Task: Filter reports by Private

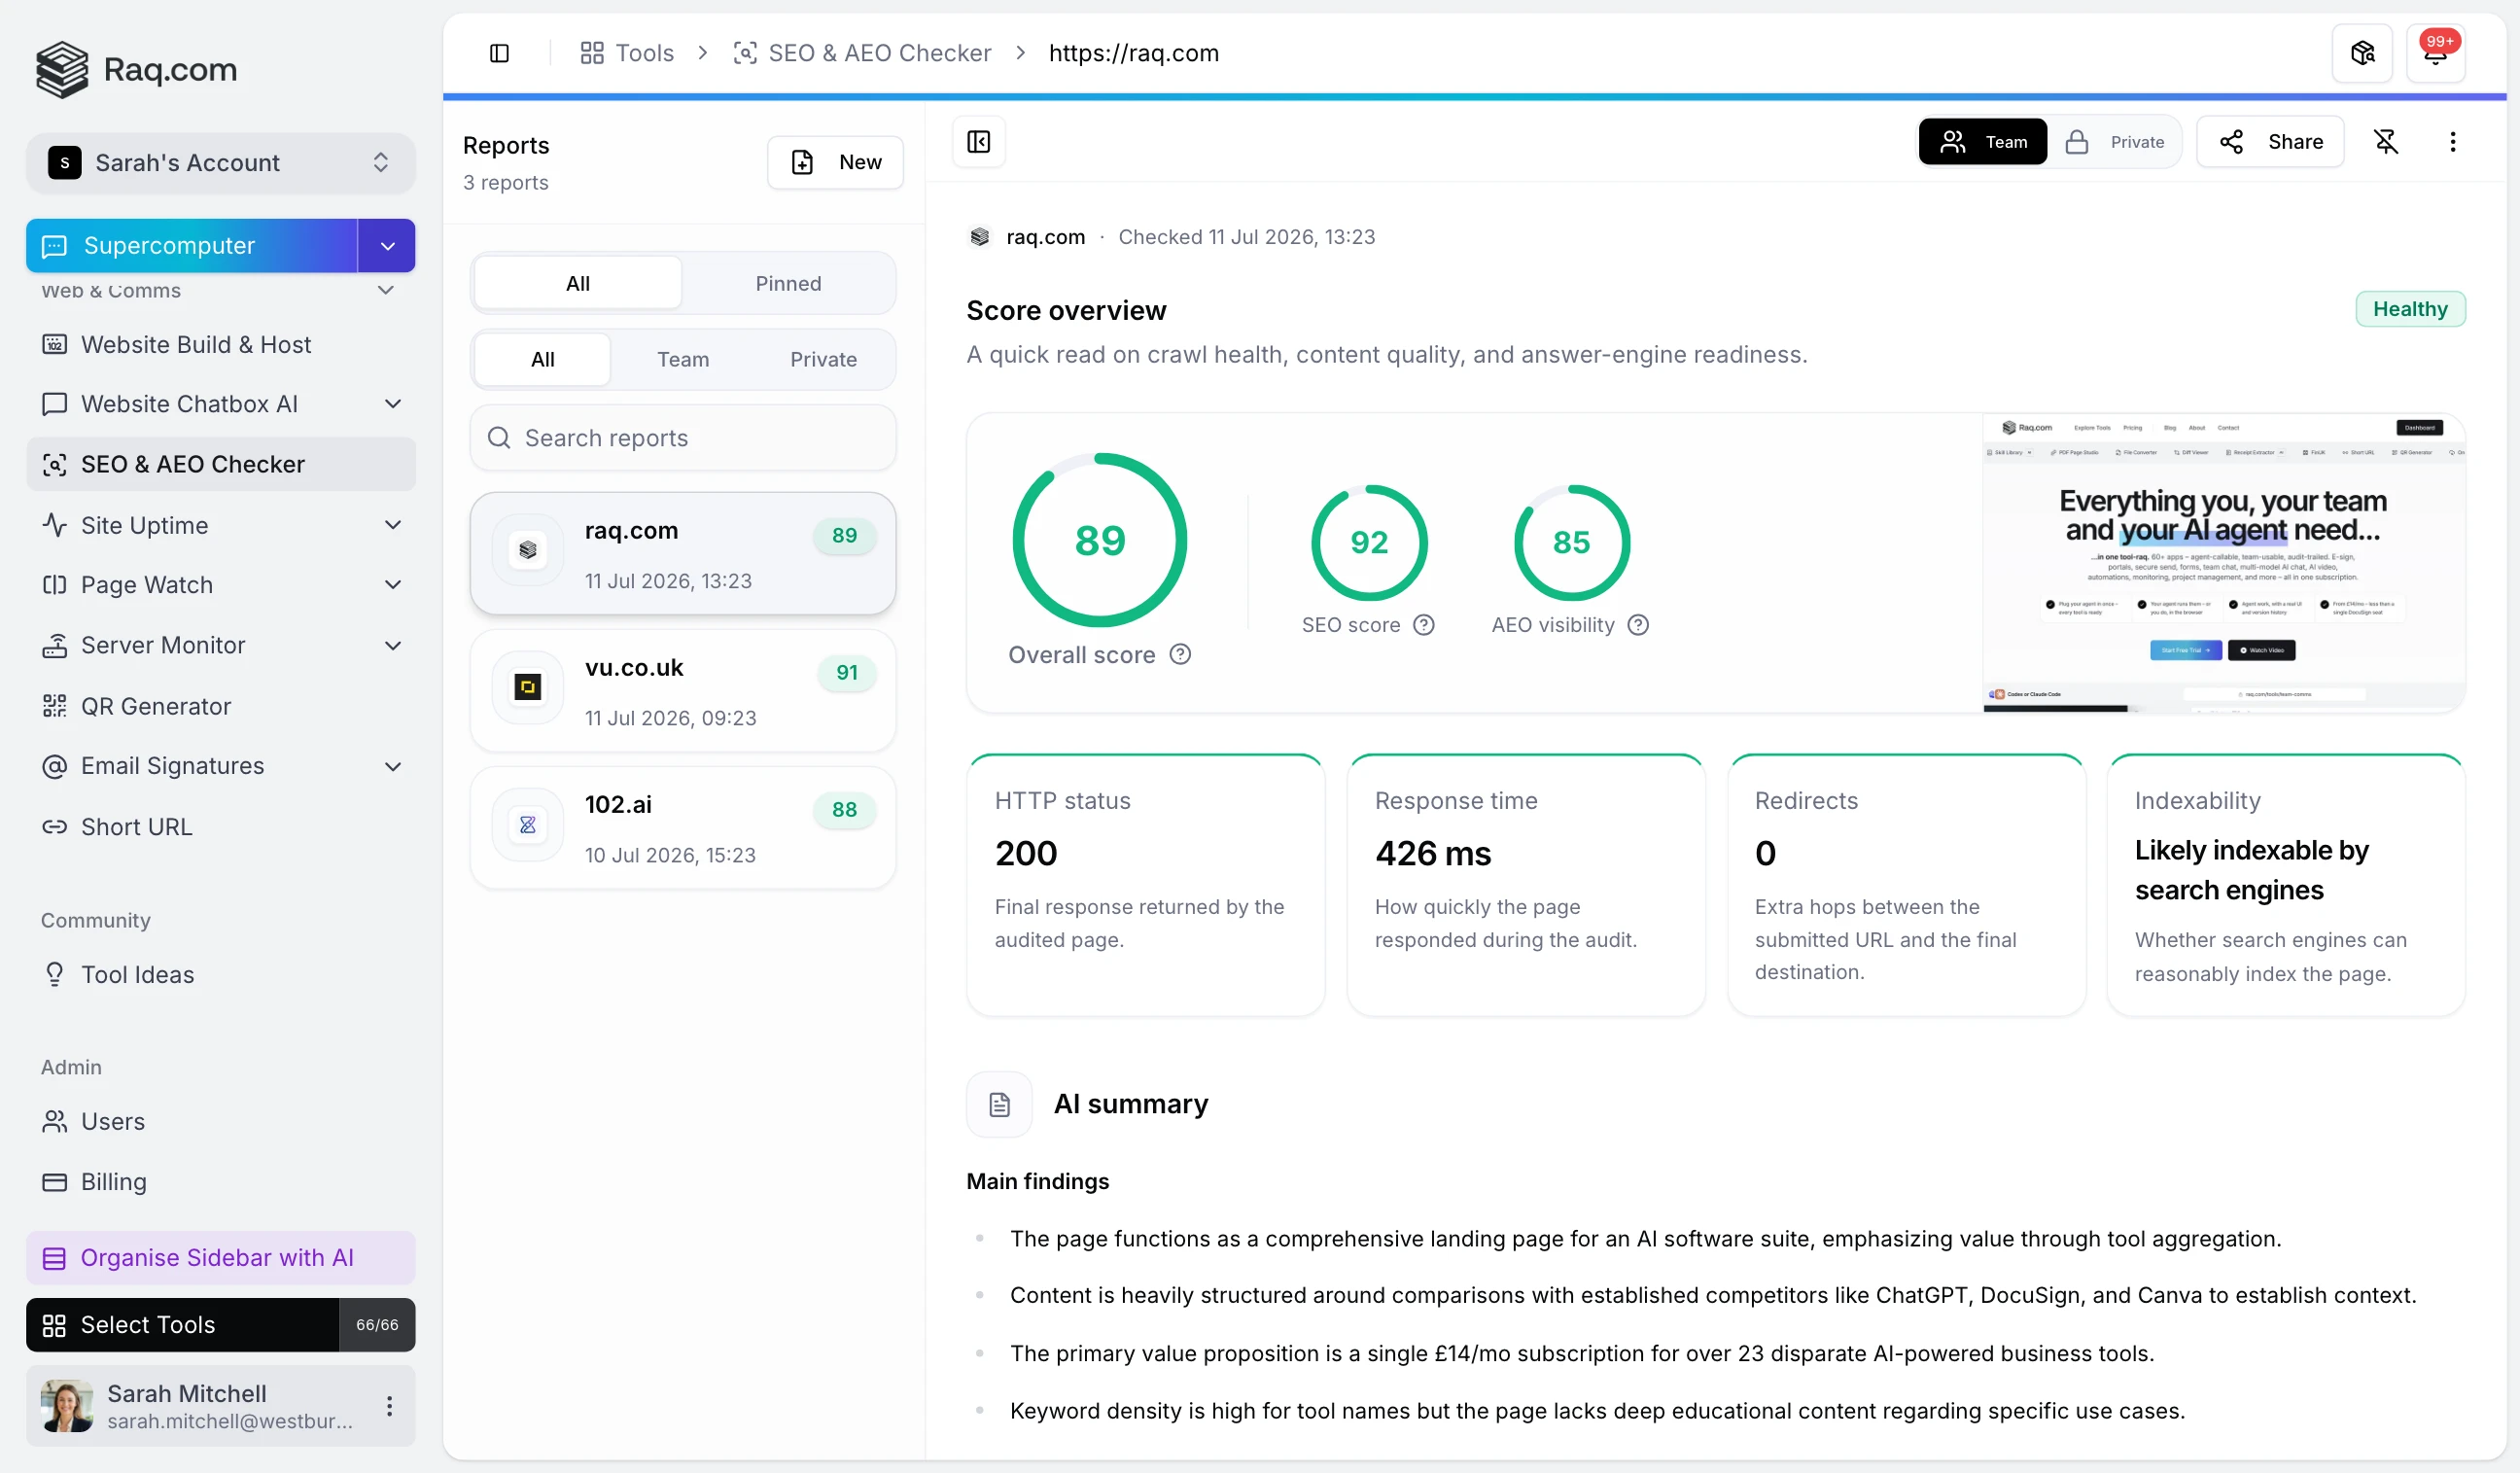Action: tap(823, 359)
